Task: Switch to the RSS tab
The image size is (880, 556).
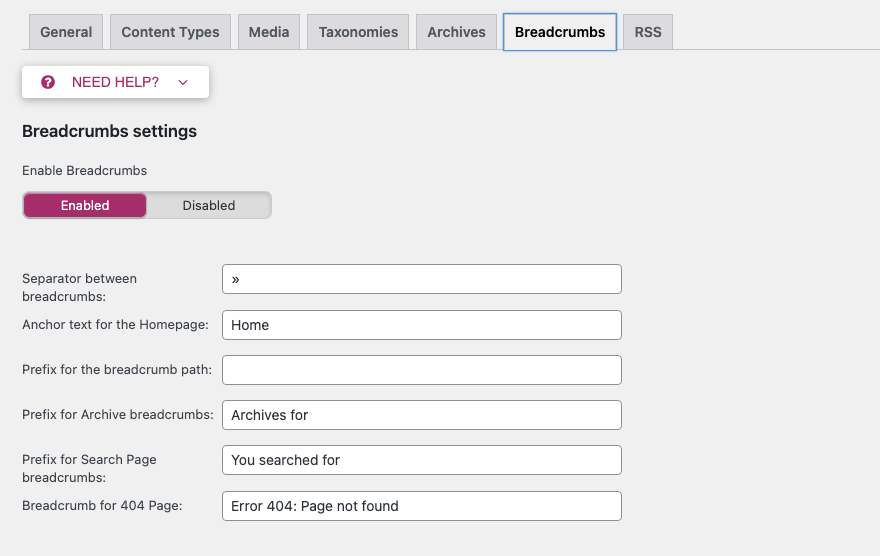Action: (x=648, y=32)
